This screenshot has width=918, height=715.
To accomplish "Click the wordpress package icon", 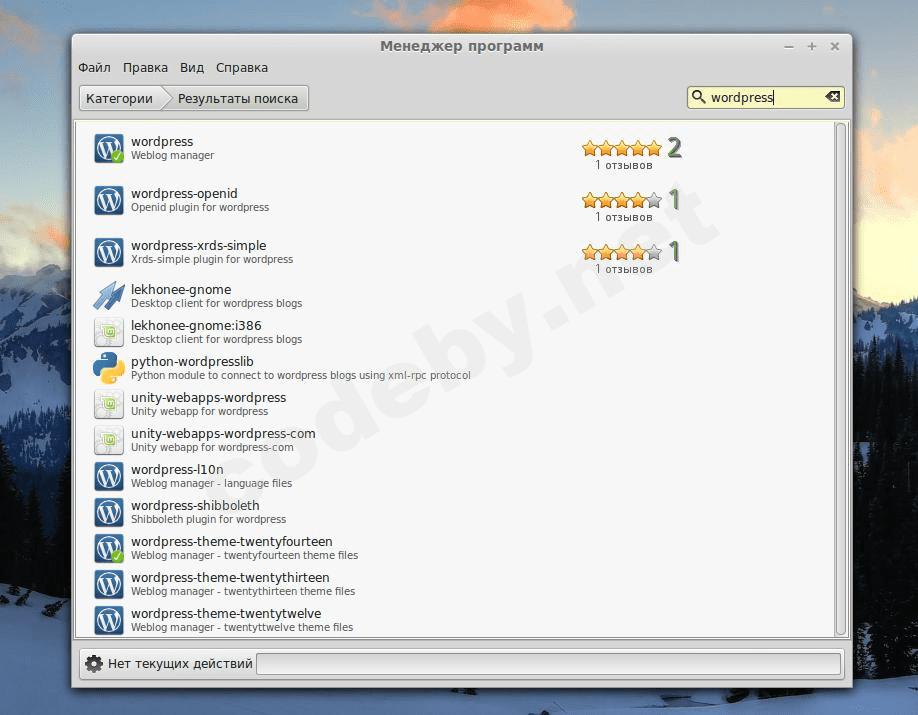I will click(x=109, y=148).
